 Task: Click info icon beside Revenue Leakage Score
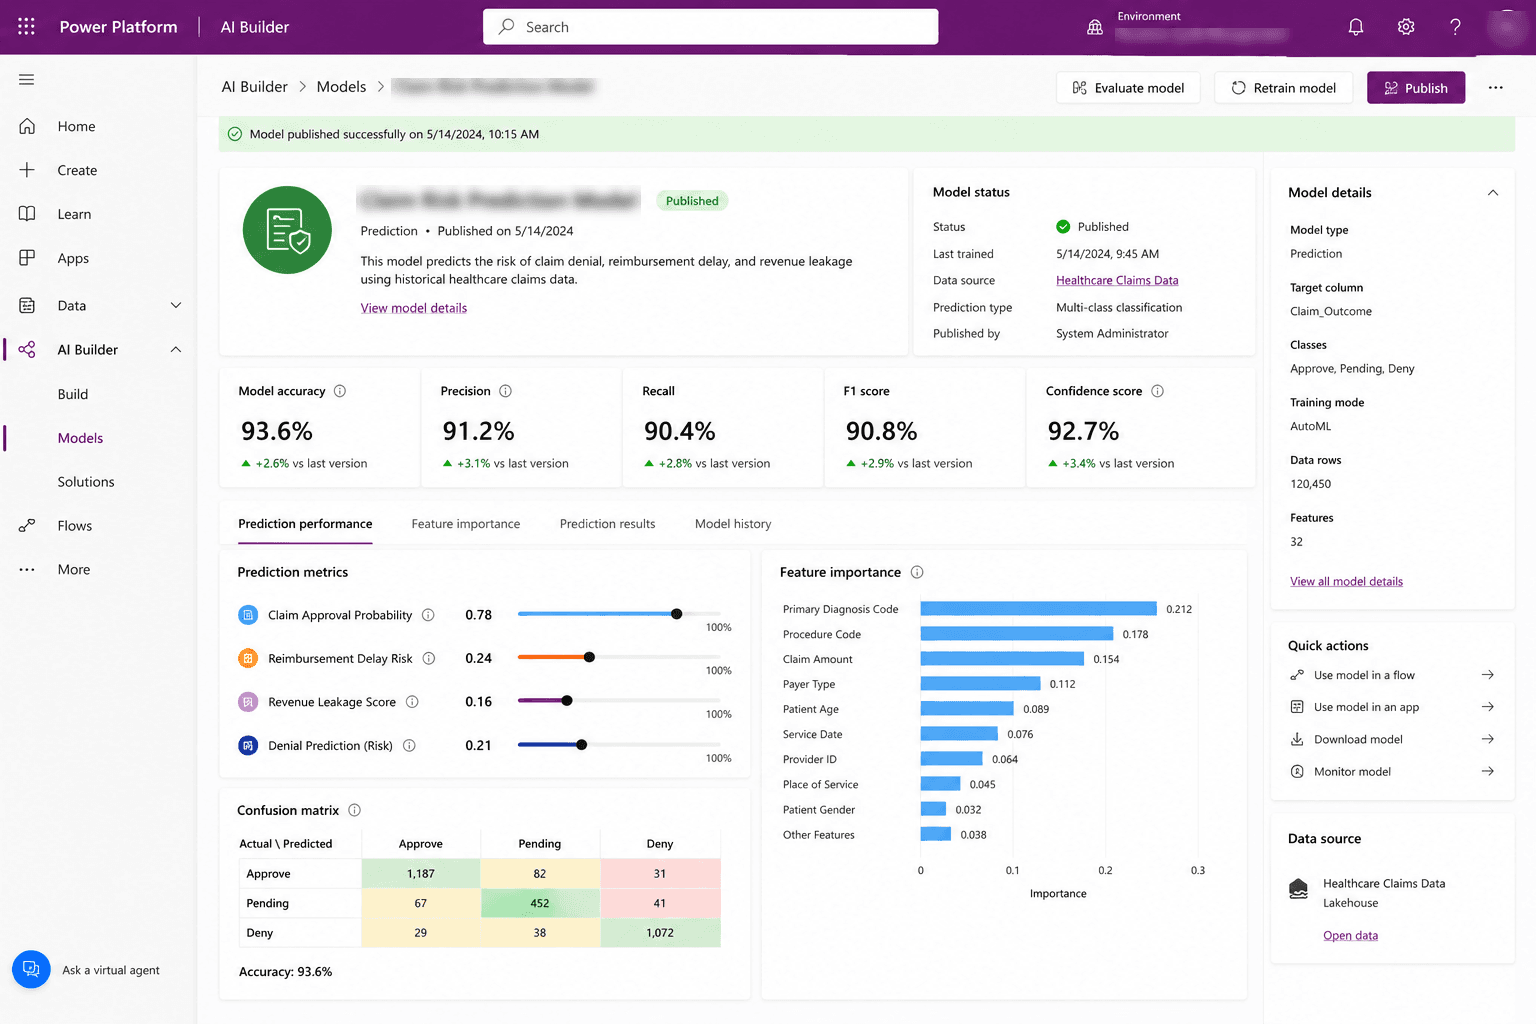point(412,702)
